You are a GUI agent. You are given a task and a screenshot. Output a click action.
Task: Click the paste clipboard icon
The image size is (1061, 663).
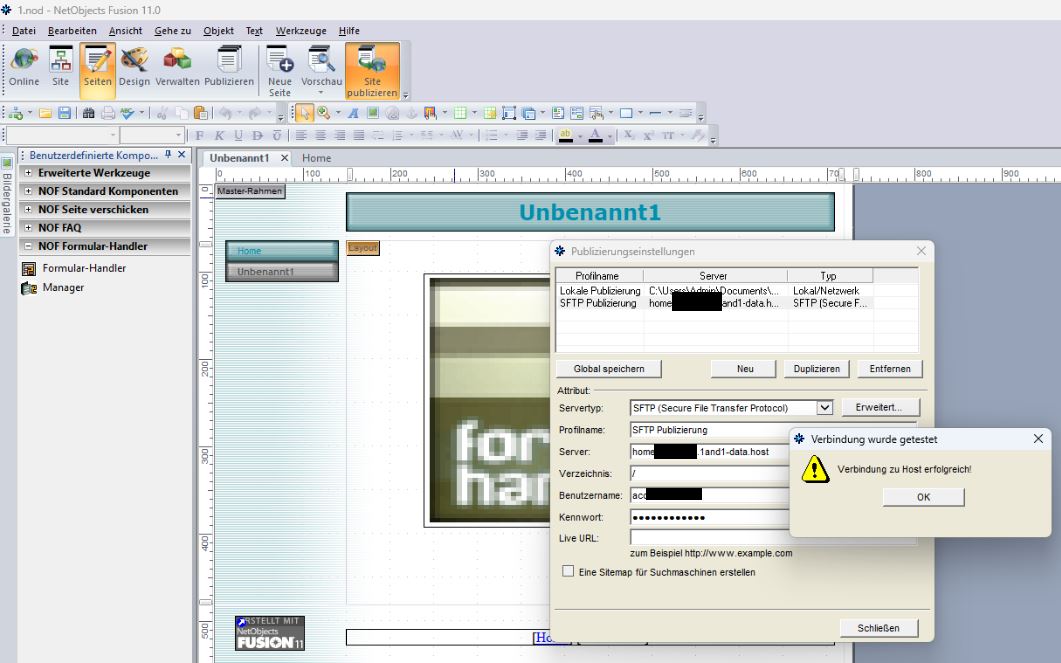coord(200,113)
